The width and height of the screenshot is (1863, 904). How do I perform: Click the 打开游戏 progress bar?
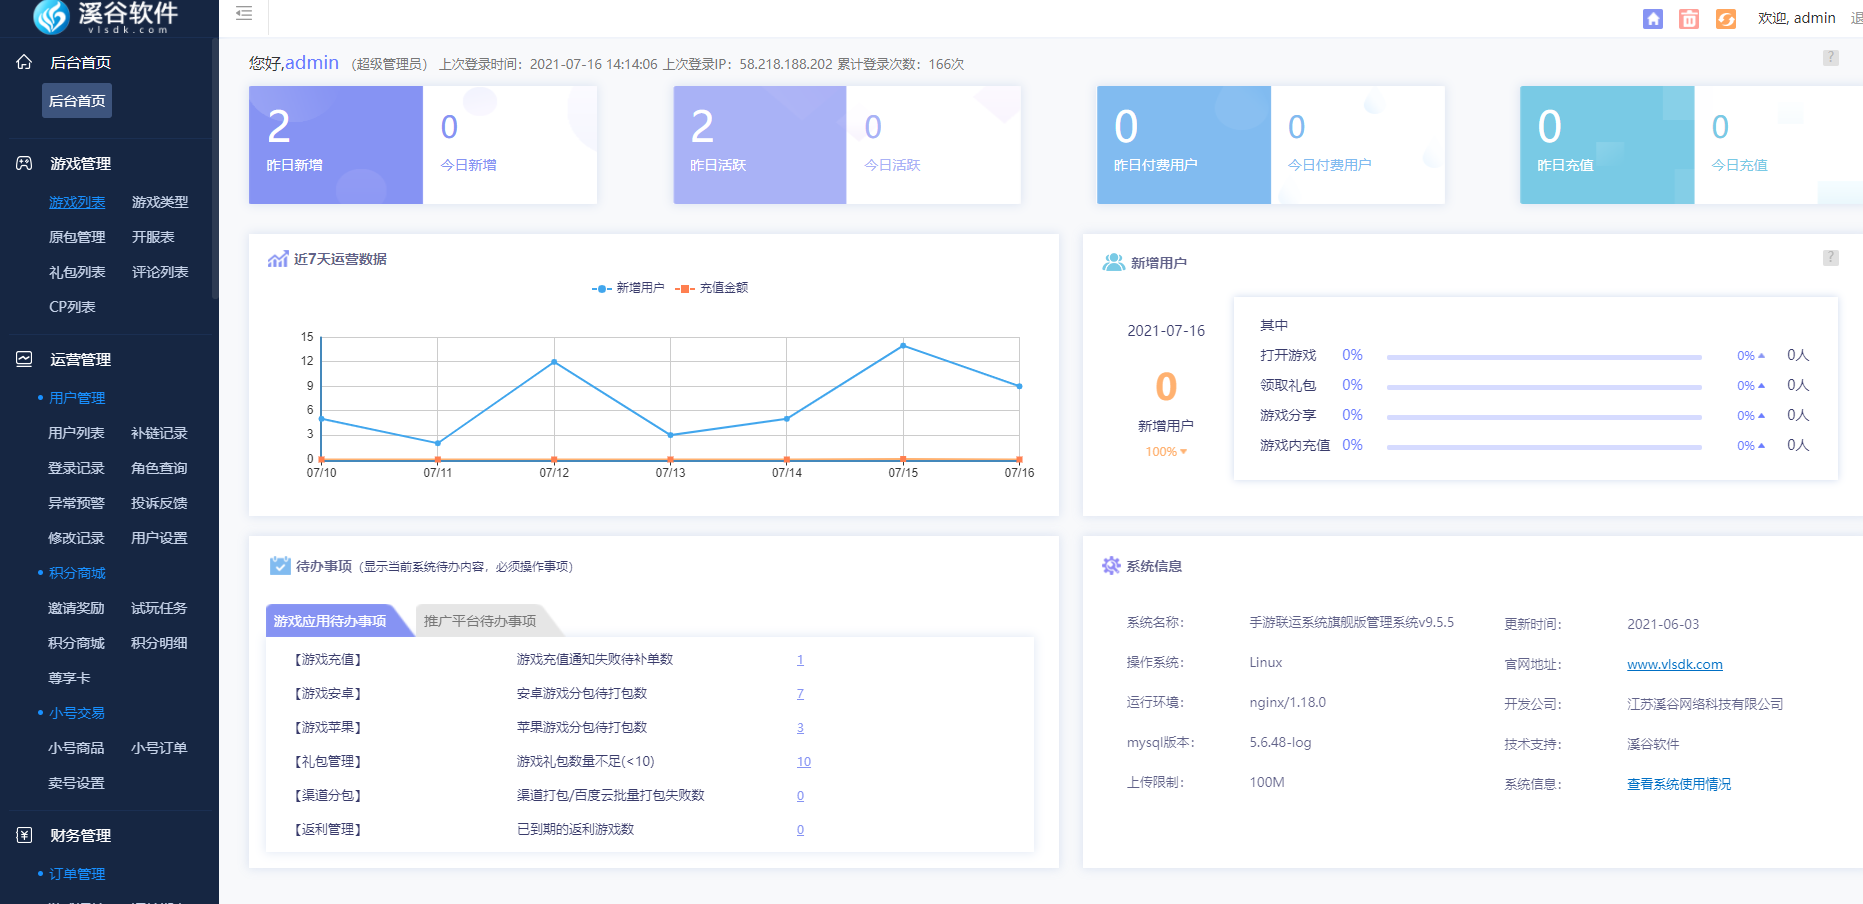point(1543,356)
